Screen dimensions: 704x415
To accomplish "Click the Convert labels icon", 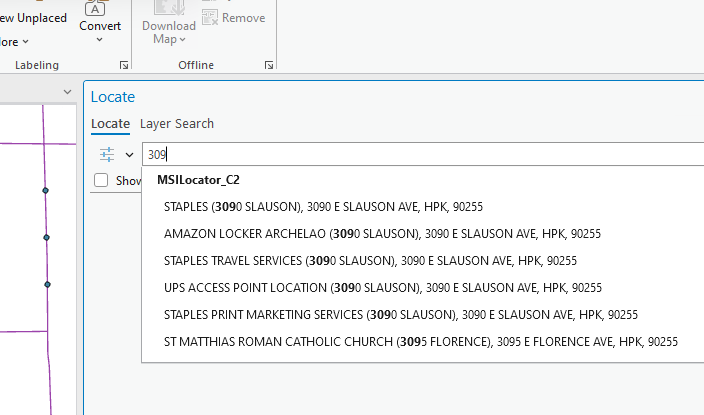I will click(x=95, y=8).
